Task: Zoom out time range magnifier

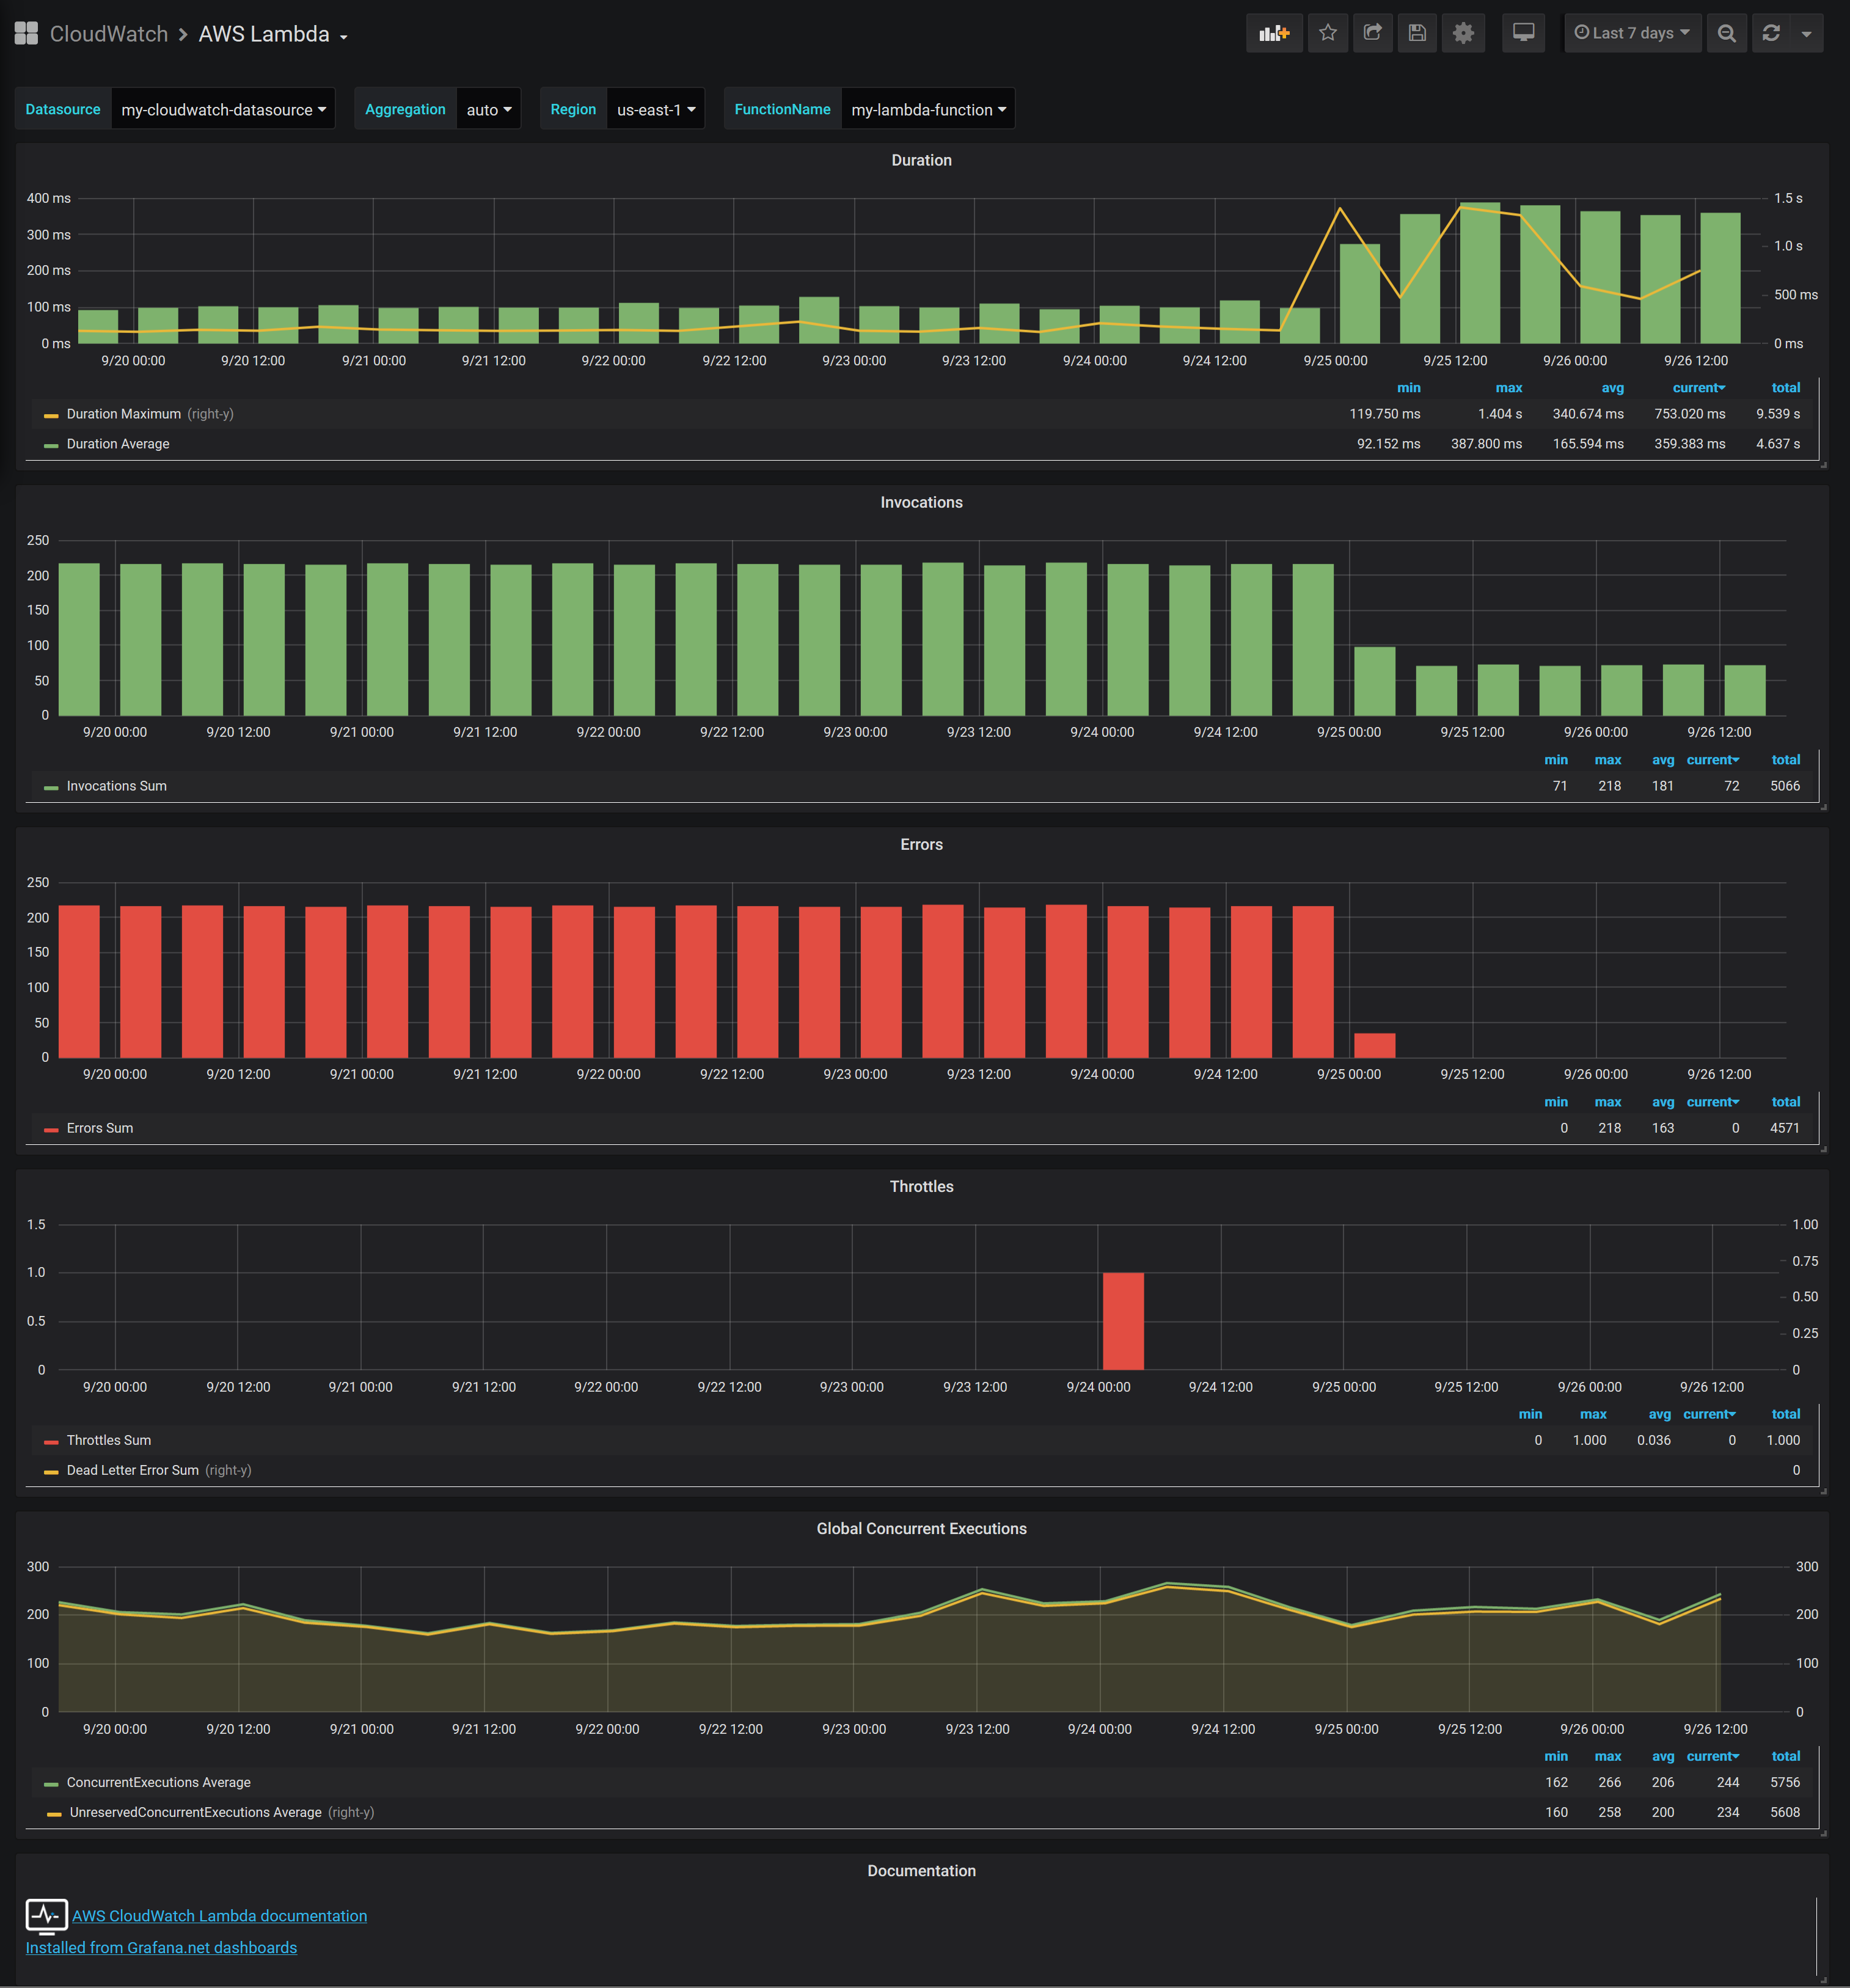Action: tap(1726, 33)
